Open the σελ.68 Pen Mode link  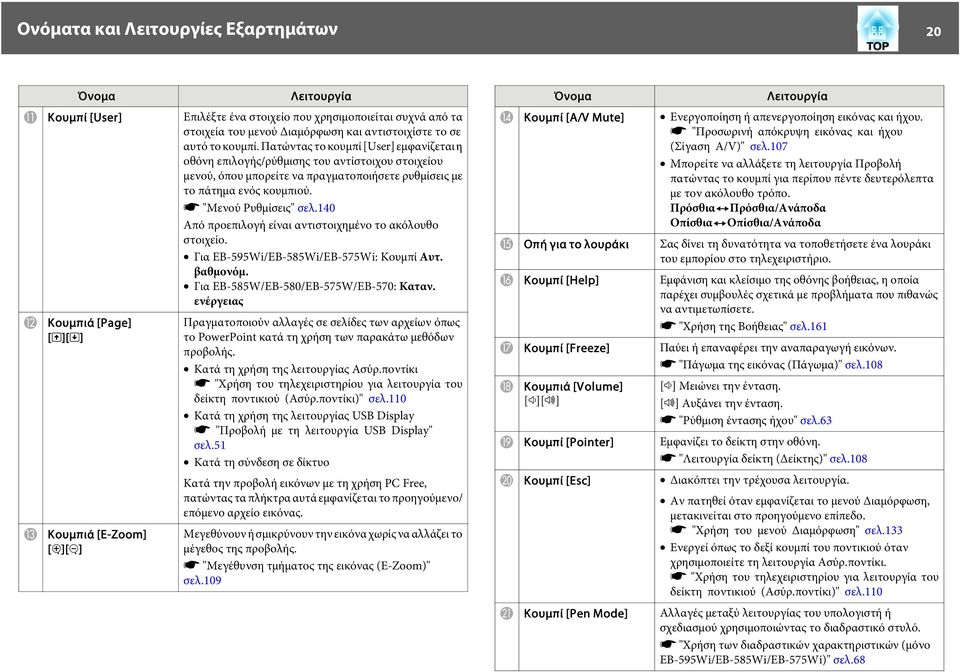coord(849,660)
